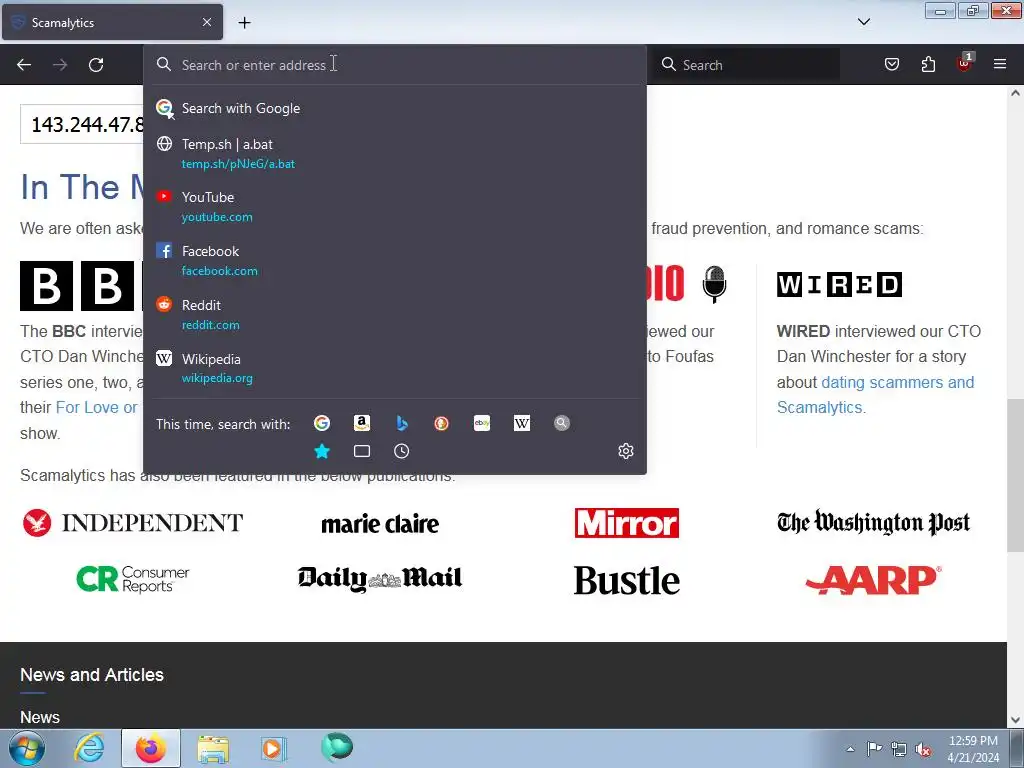1024x768 pixels.
Task: Click the scrollbar down arrow
Action: click(1015, 720)
